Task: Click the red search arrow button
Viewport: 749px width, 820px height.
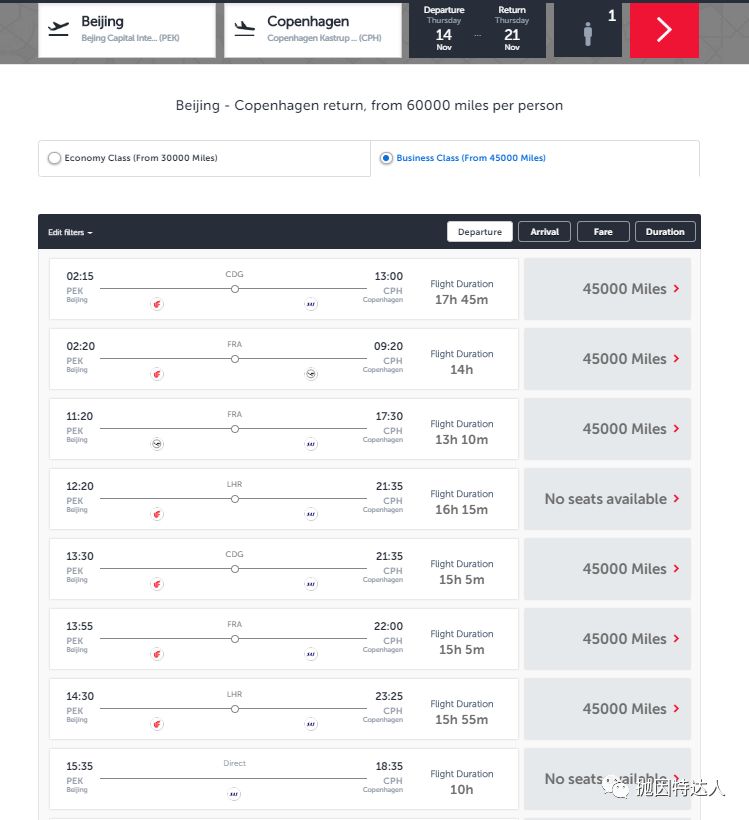Action: tap(664, 30)
